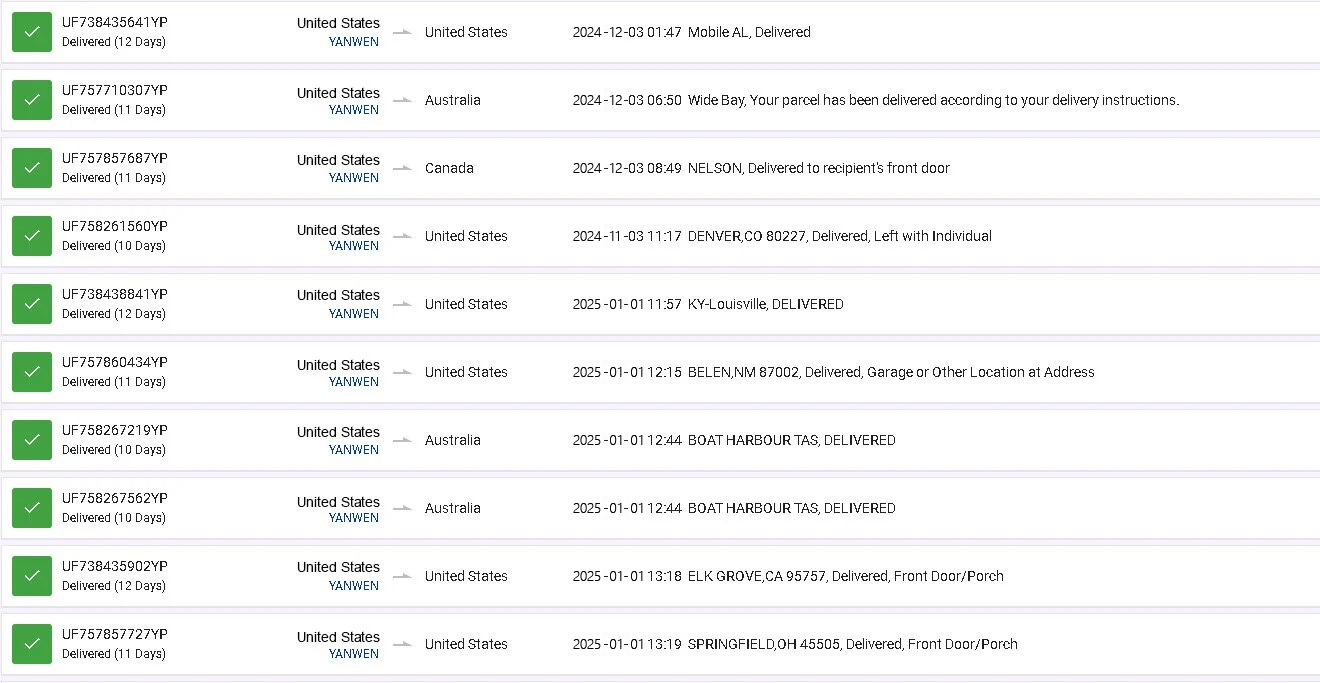Select the green checkmark for UF758267562YP

[x=32, y=508]
